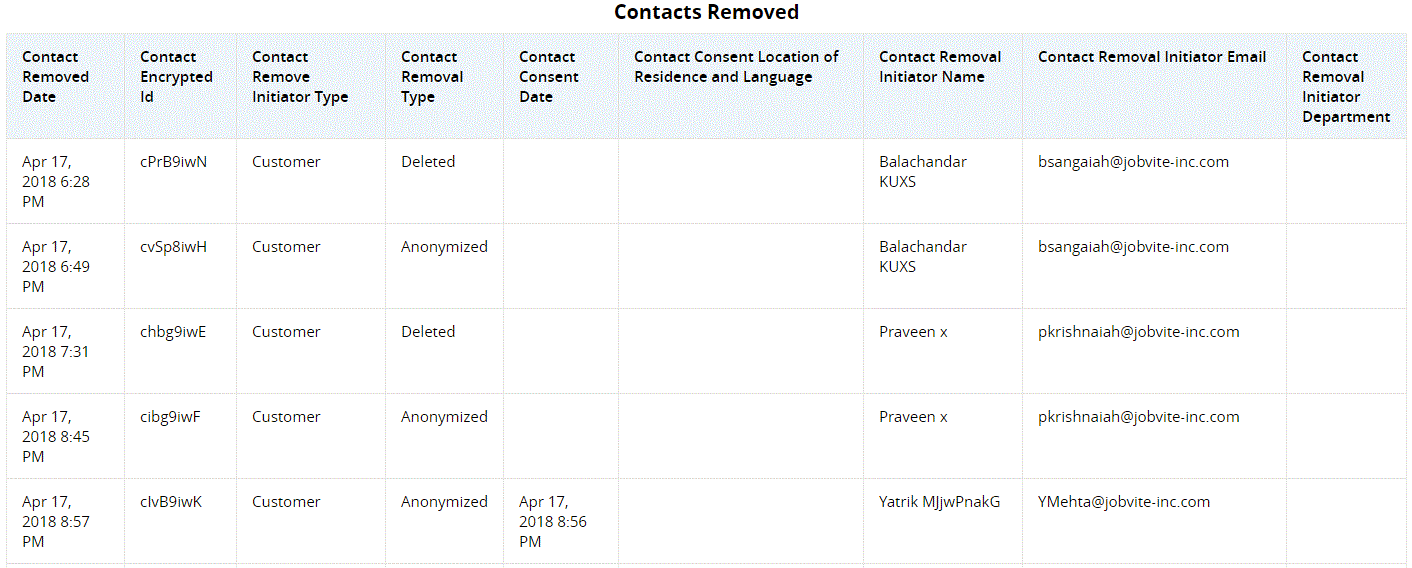The width and height of the screenshot is (1412, 568).
Task: Click the Contact Removed Date column header
Action: pyautogui.click(x=56, y=77)
